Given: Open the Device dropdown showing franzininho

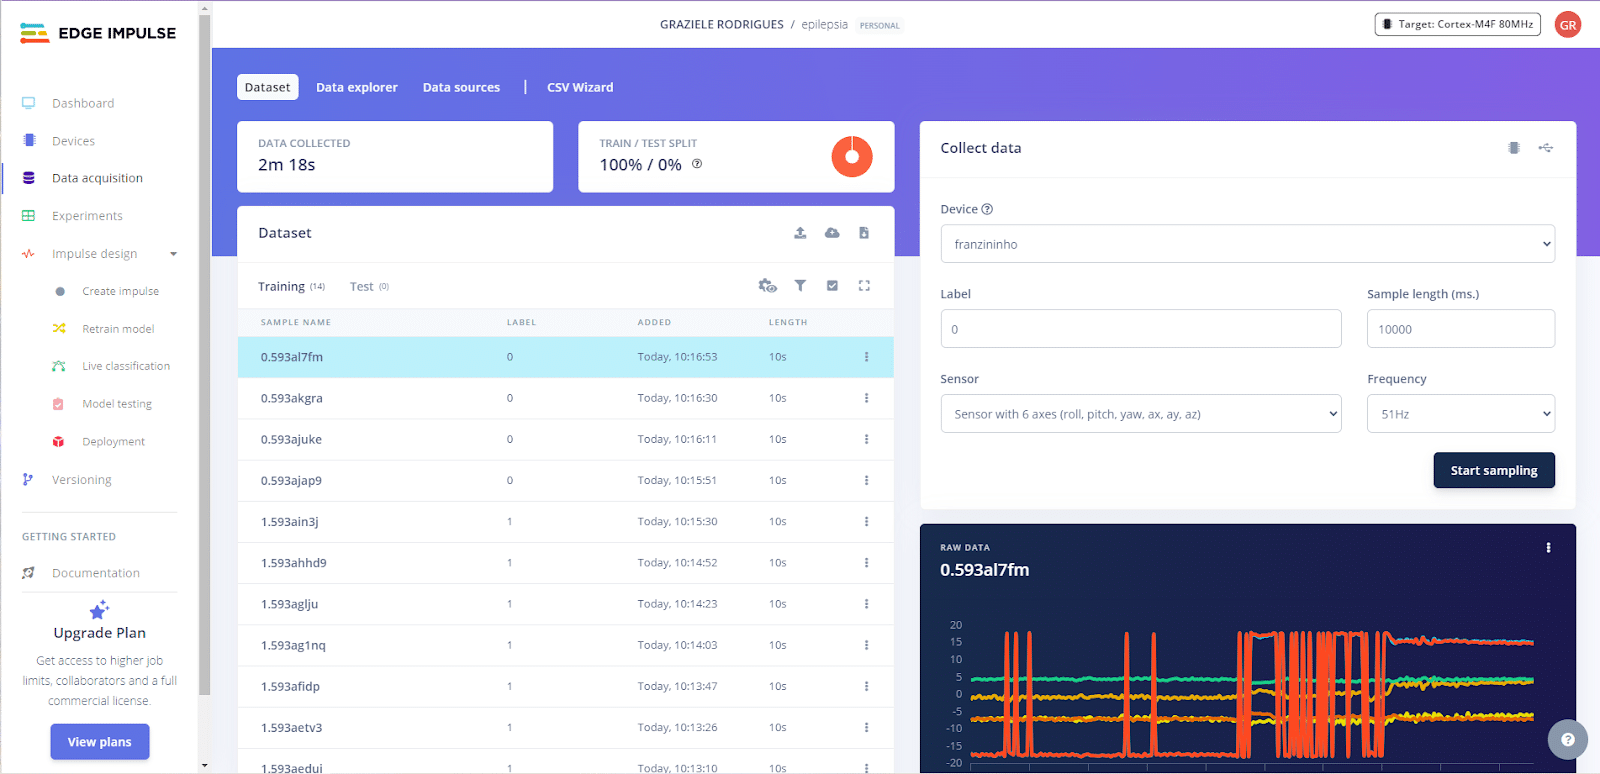Looking at the screenshot, I should tap(1247, 244).
